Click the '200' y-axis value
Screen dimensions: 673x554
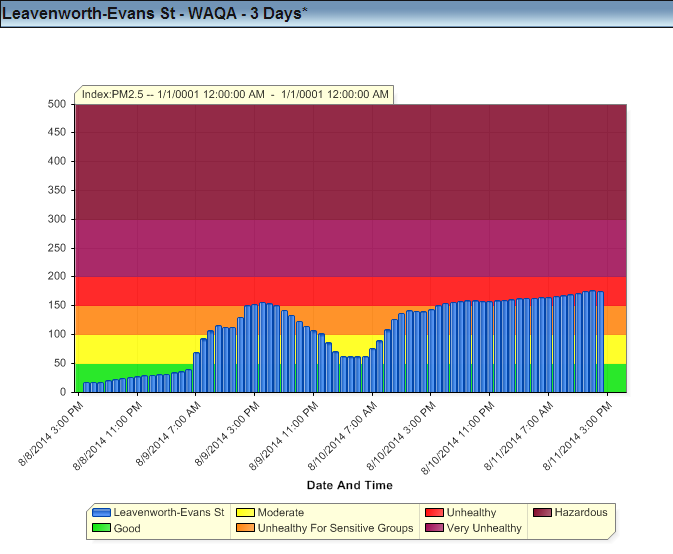coord(57,276)
